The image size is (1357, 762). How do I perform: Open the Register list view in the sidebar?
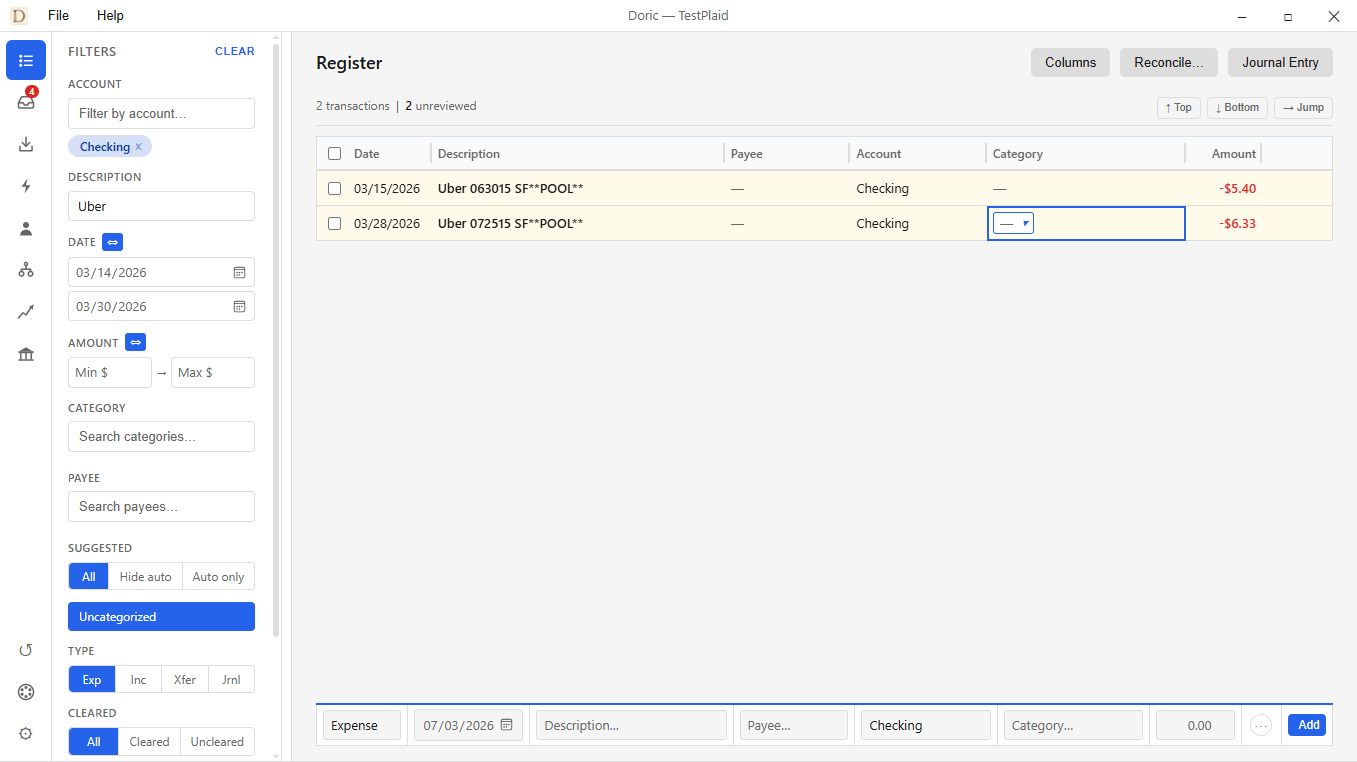pyautogui.click(x=26, y=60)
